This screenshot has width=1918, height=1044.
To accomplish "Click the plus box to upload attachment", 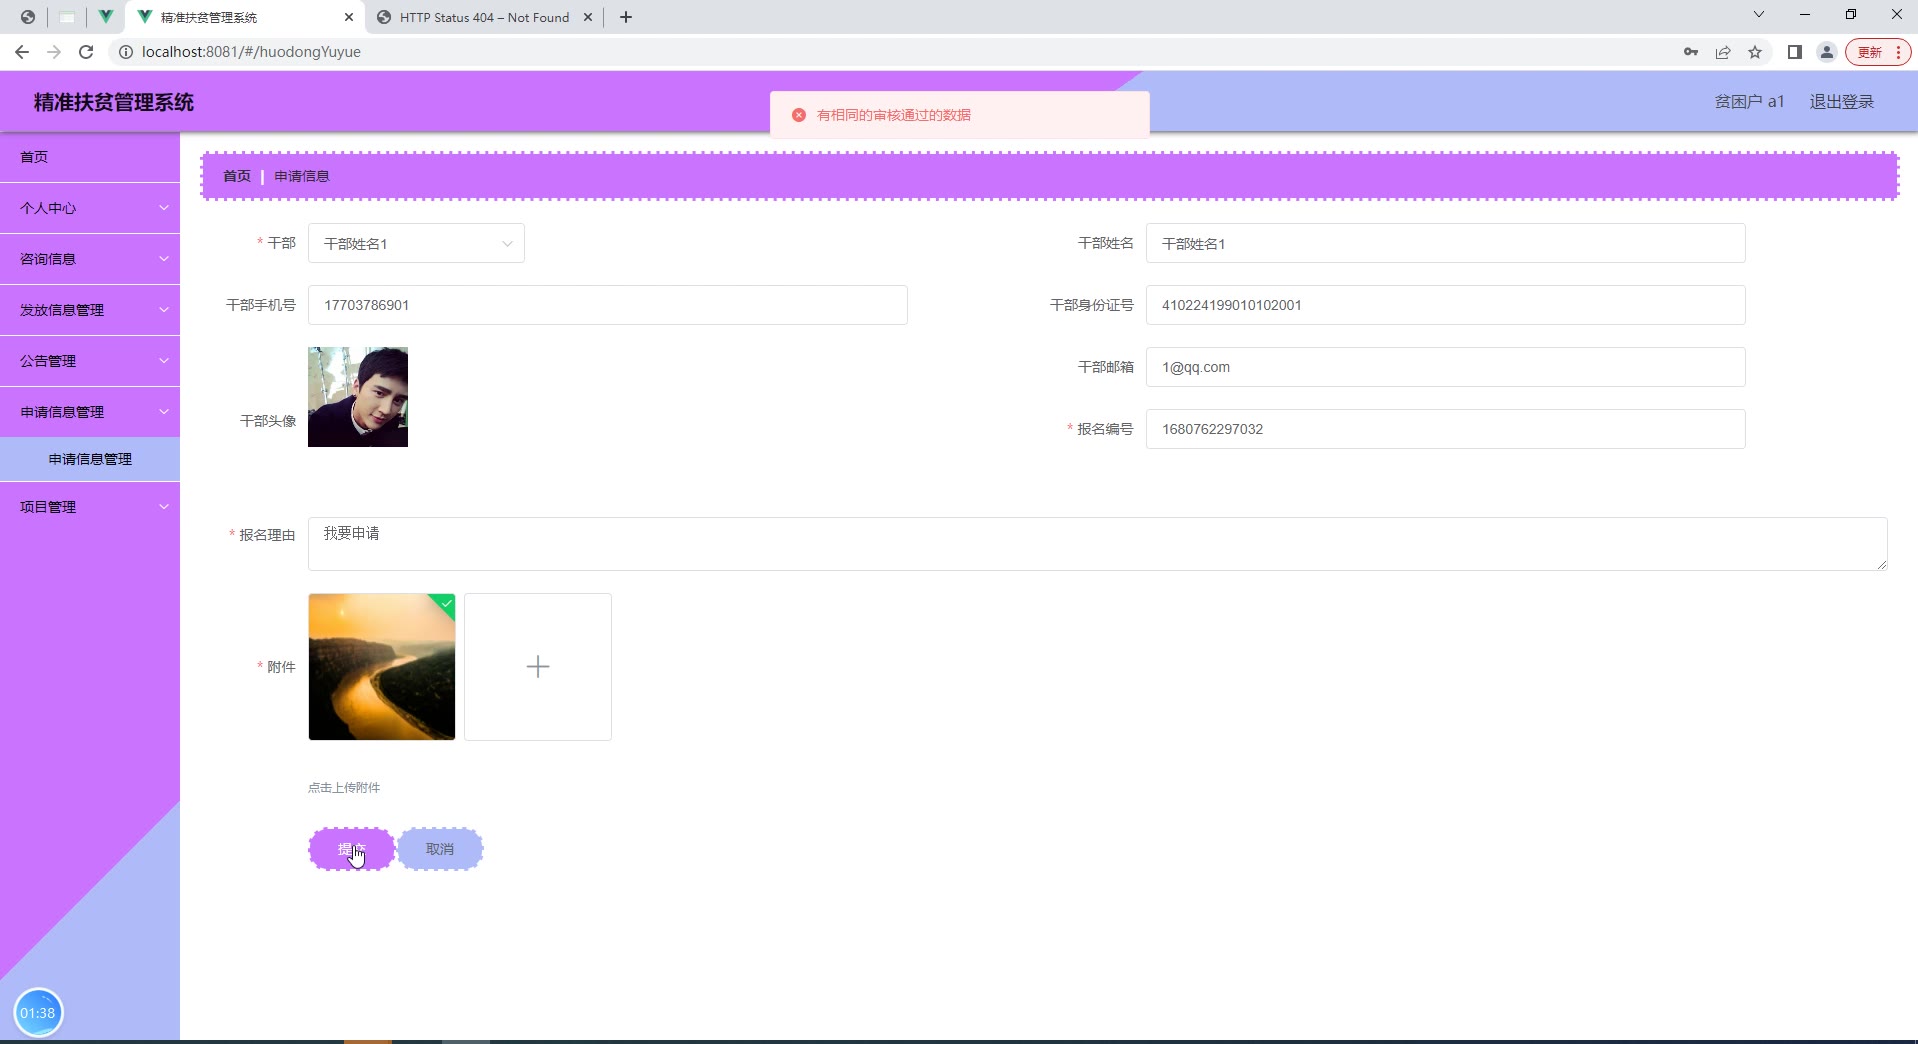I will click(x=538, y=667).
